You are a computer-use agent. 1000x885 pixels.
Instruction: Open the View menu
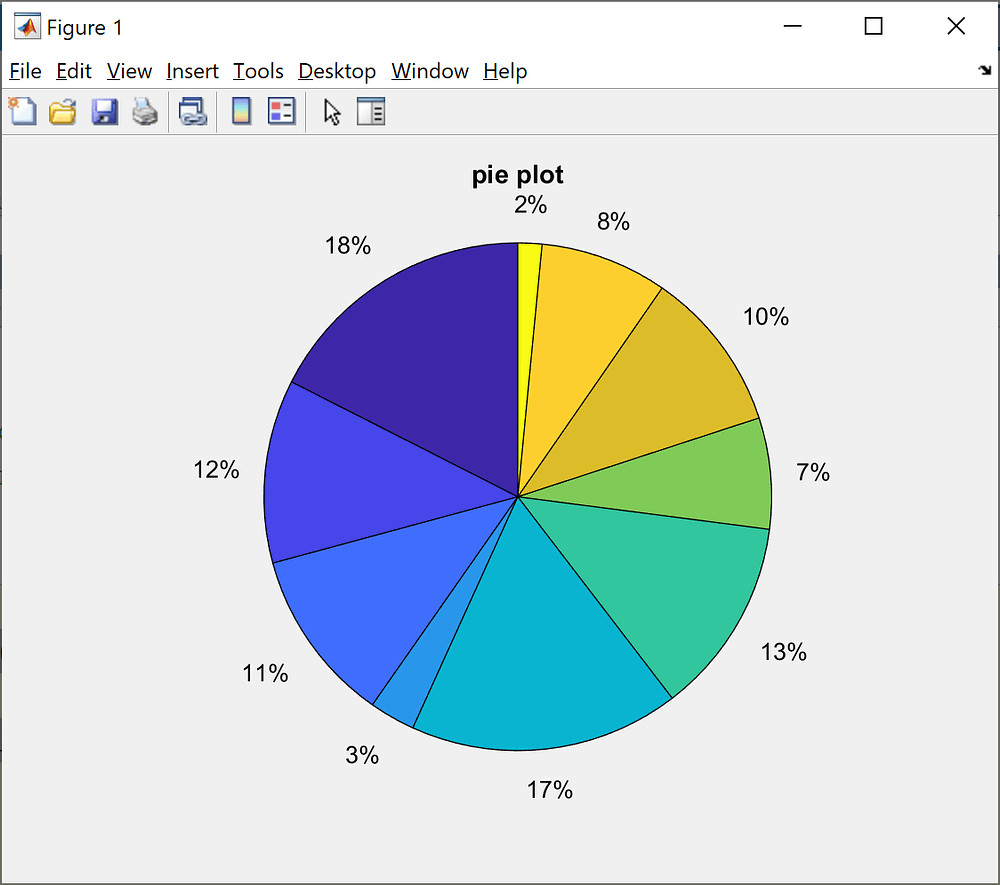click(129, 71)
